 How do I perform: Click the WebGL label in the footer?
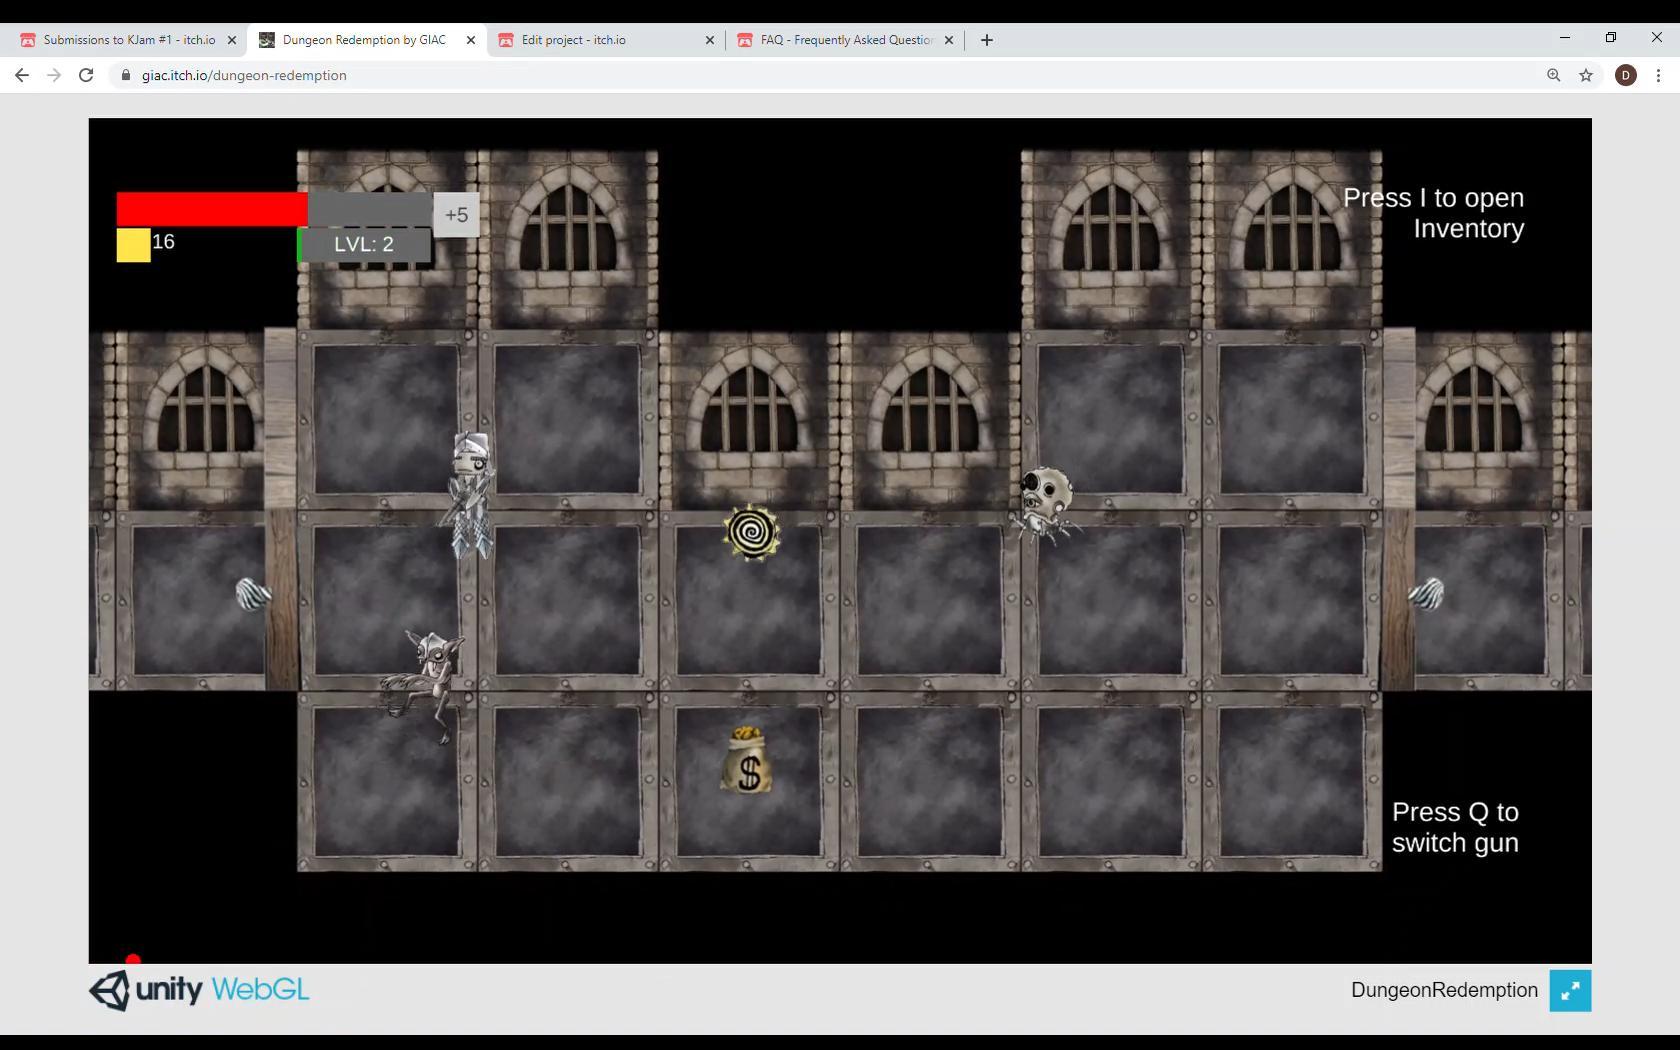click(261, 991)
